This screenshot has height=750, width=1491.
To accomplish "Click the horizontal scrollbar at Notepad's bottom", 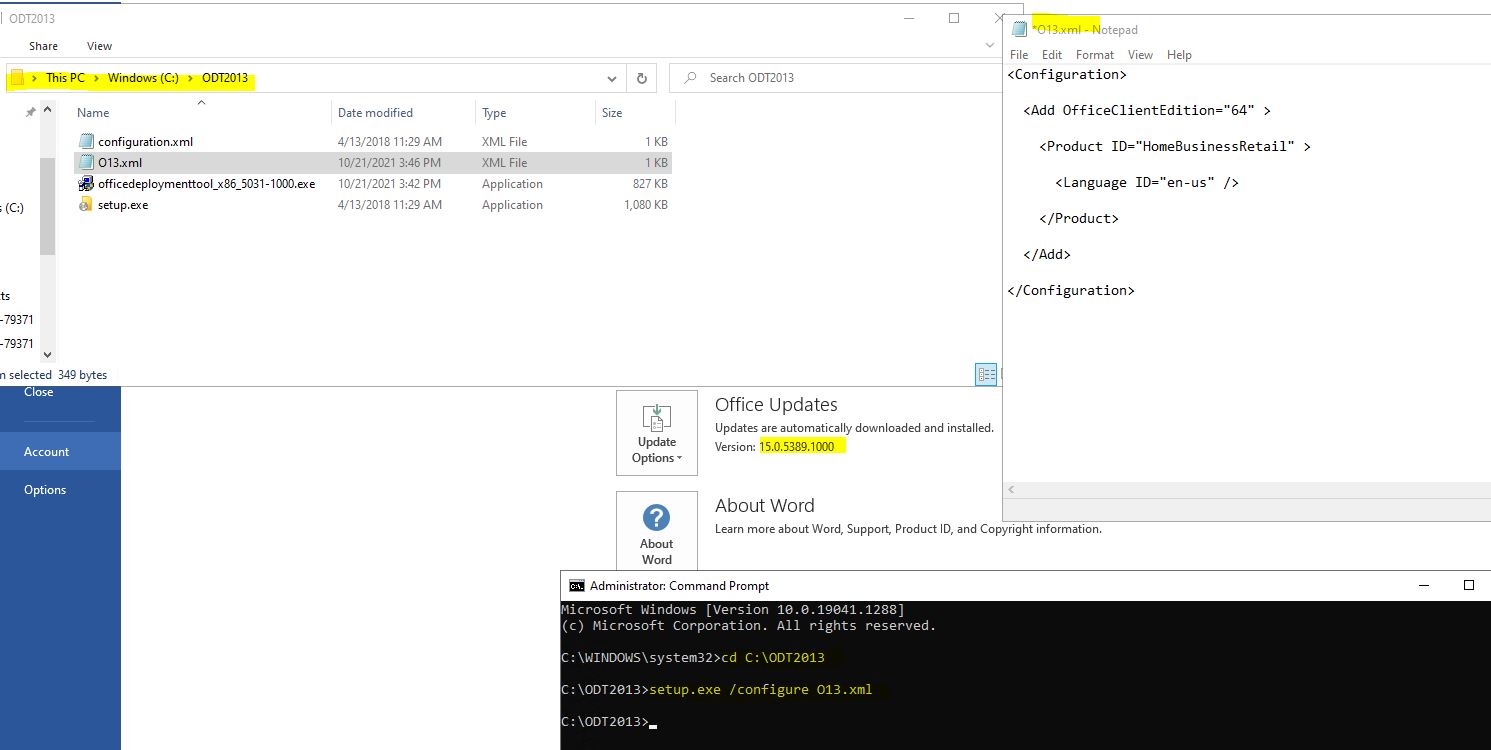I will click(1240, 489).
